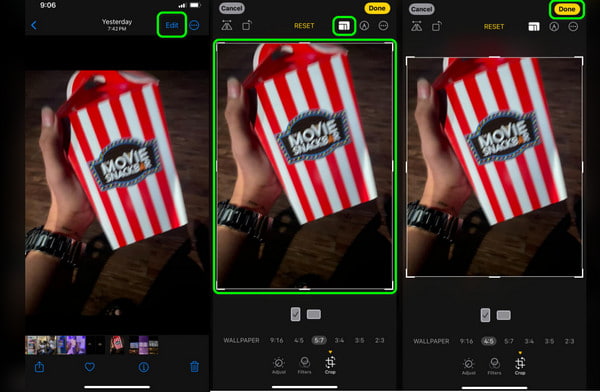This screenshot has width=600, height=392.
Task: Choose landscape orientation in the right screen
Action: [504, 315]
